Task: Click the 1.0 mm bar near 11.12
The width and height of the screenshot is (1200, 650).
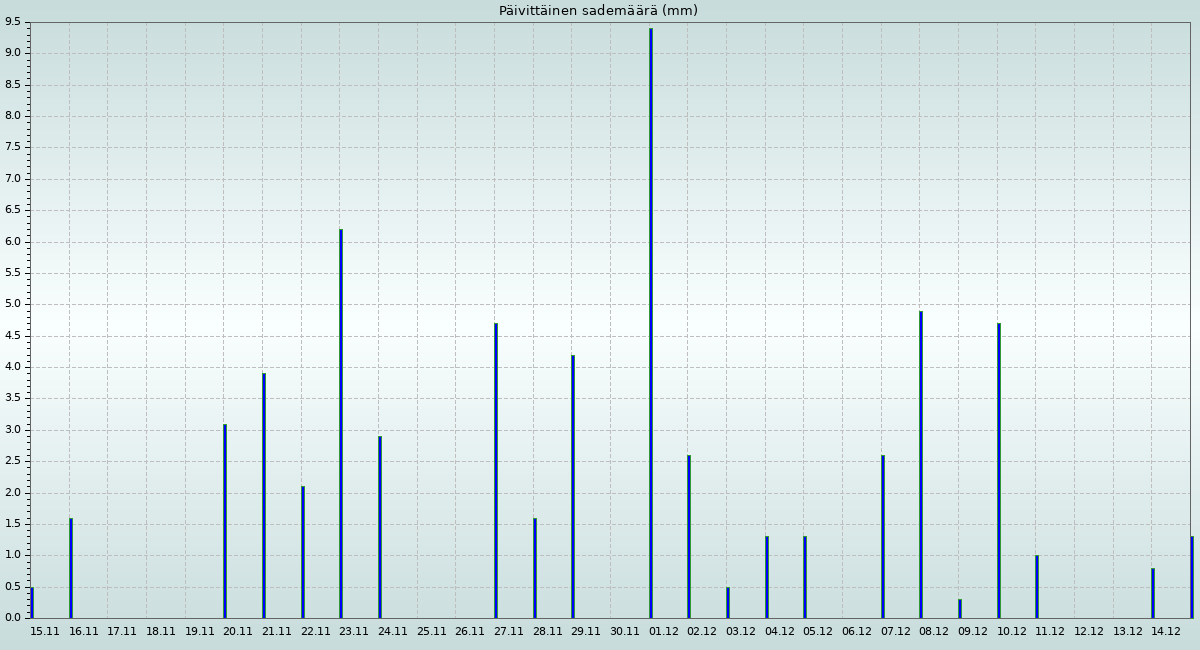Action: pyautogui.click(x=1037, y=587)
